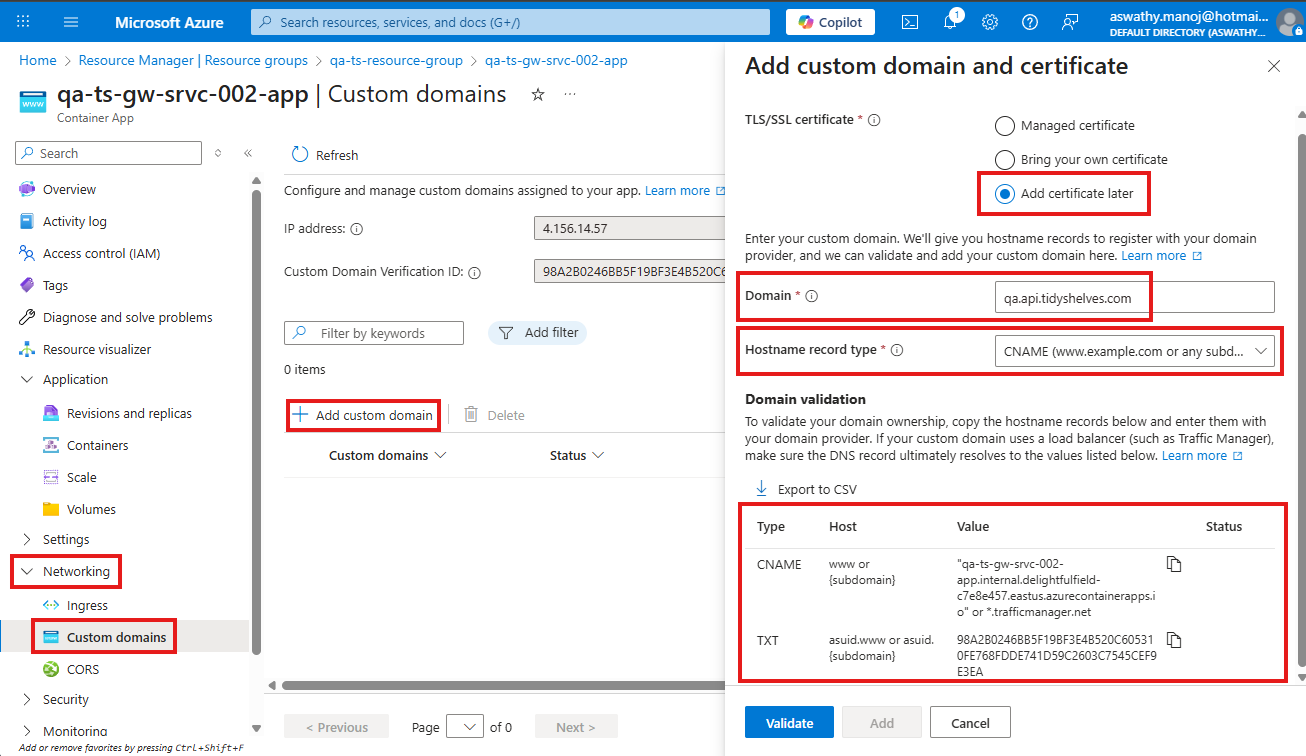This screenshot has height=756, width=1306.
Task: Launch Cloud Shell from the top bar
Action: tap(910, 21)
